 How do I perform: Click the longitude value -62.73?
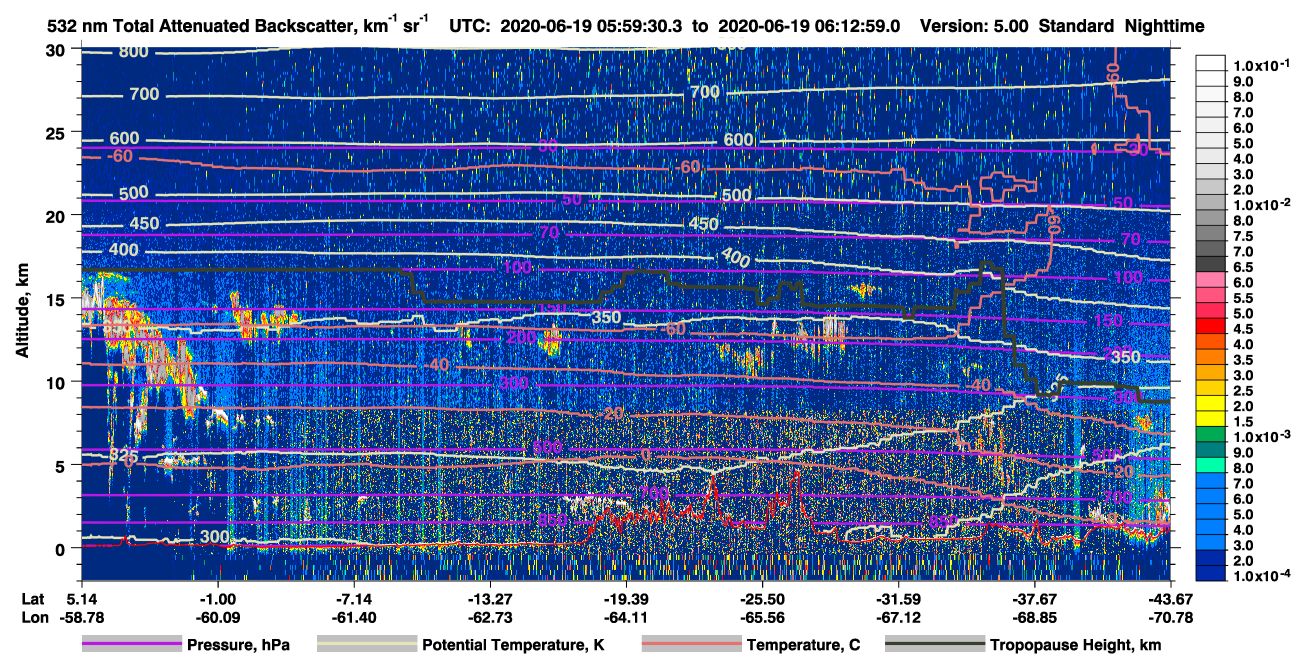pos(490,618)
